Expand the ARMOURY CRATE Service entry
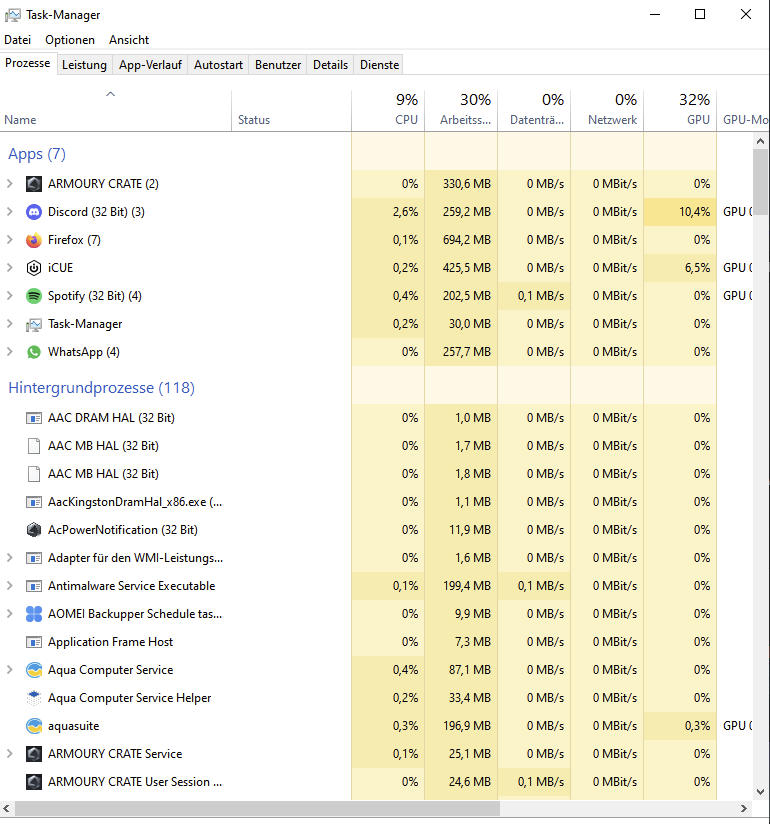 pyautogui.click(x=9, y=754)
